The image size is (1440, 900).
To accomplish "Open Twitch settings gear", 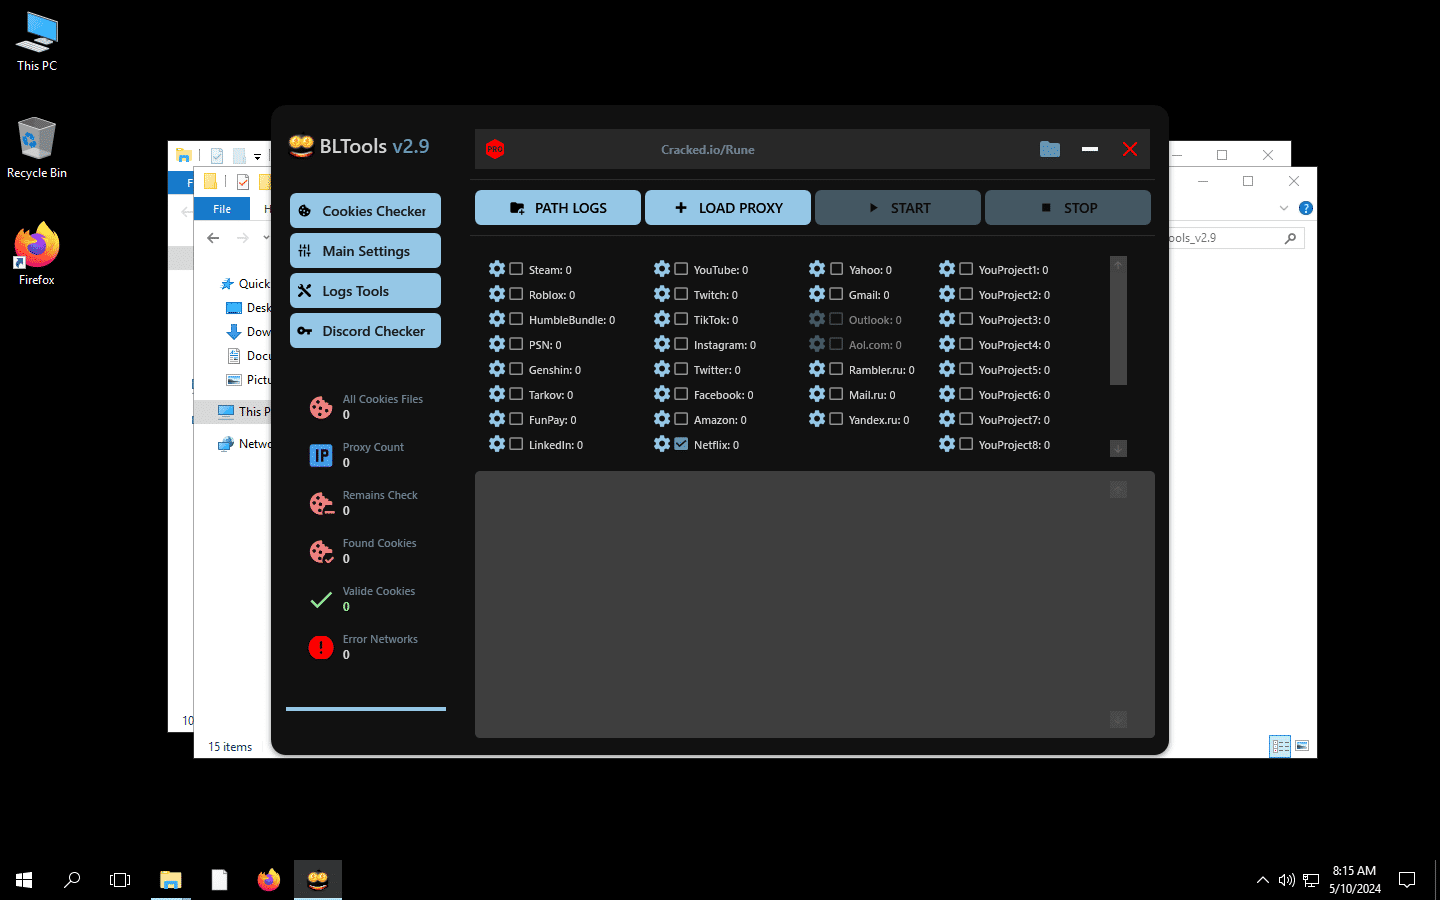I will click(x=662, y=294).
